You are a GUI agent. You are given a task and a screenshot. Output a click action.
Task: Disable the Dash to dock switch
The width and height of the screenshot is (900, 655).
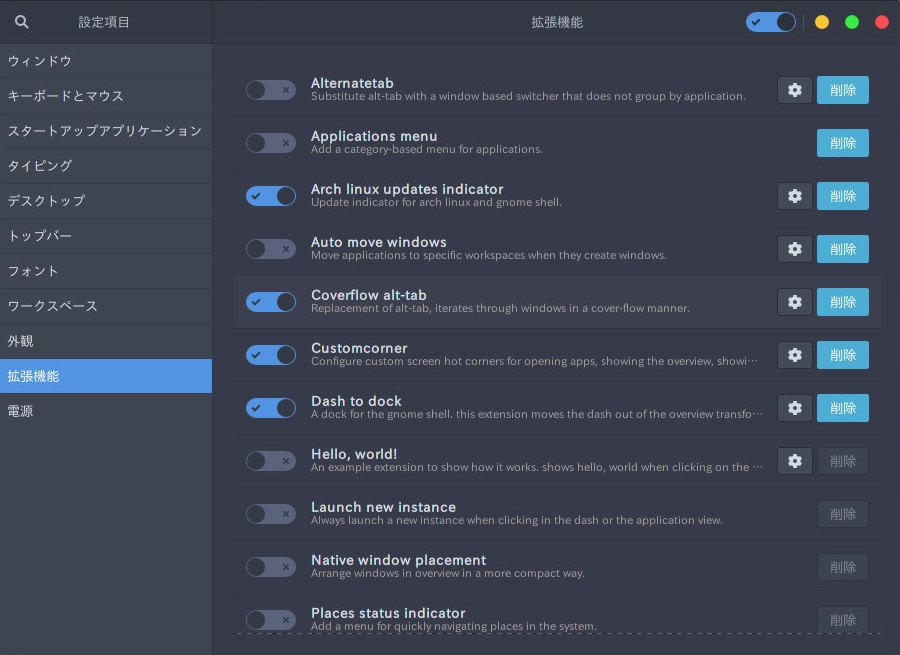(x=271, y=408)
